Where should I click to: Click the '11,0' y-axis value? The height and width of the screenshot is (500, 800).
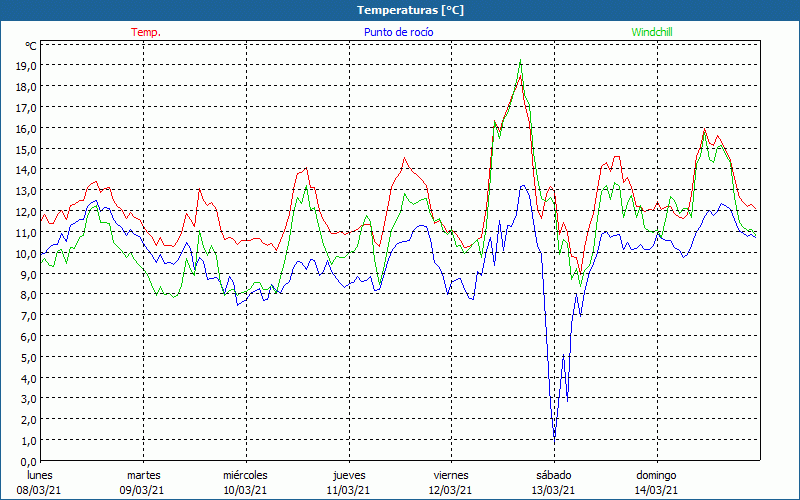click(27, 233)
